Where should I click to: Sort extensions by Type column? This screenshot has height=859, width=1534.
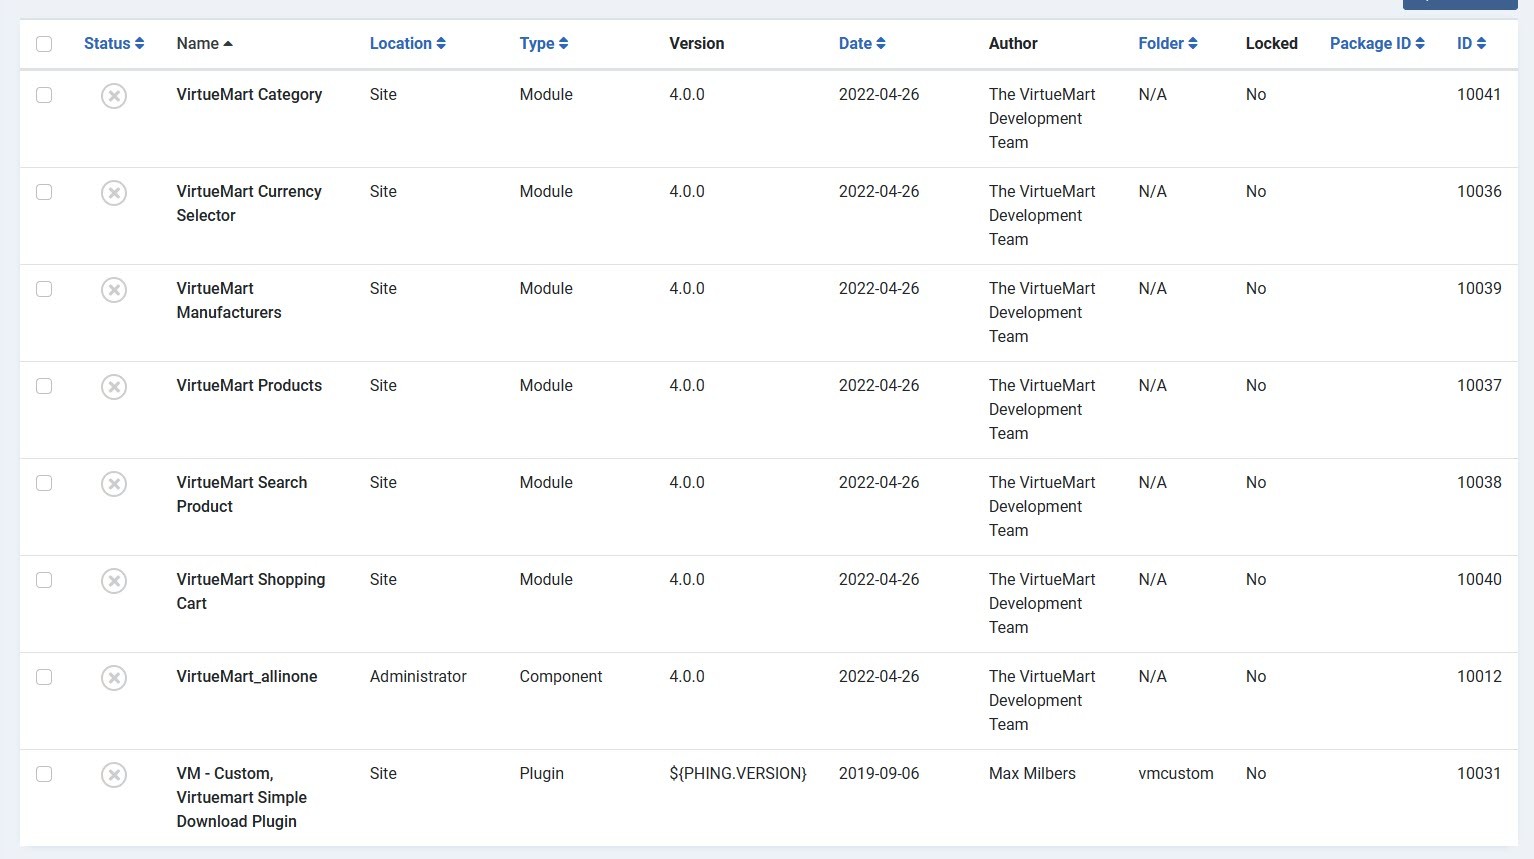(x=543, y=44)
